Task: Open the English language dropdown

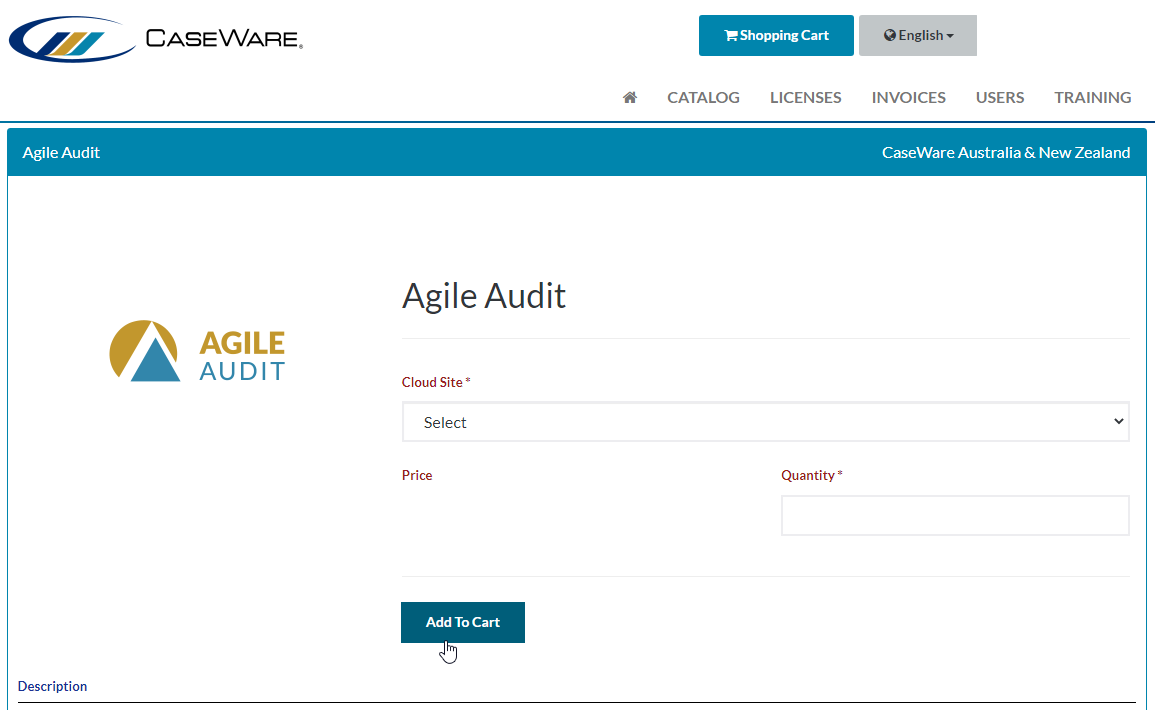Action: (x=918, y=35)
